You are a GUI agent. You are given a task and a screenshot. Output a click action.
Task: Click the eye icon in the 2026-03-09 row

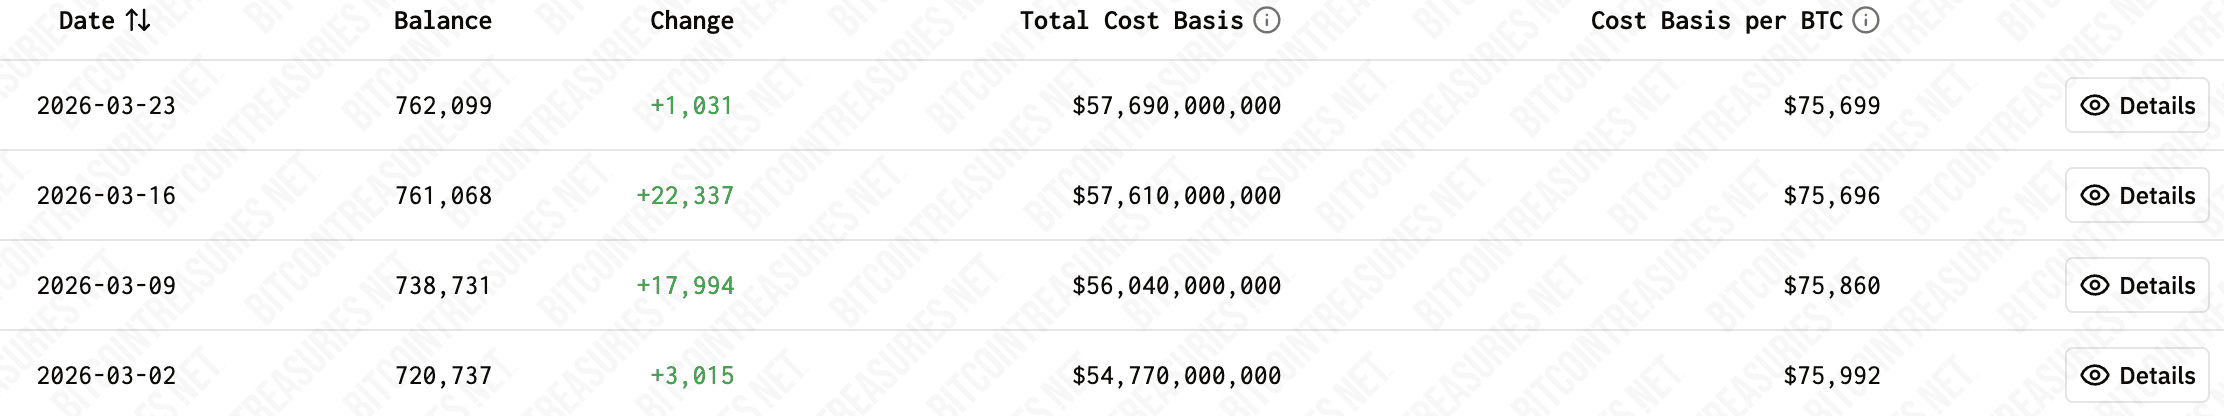2094,286
